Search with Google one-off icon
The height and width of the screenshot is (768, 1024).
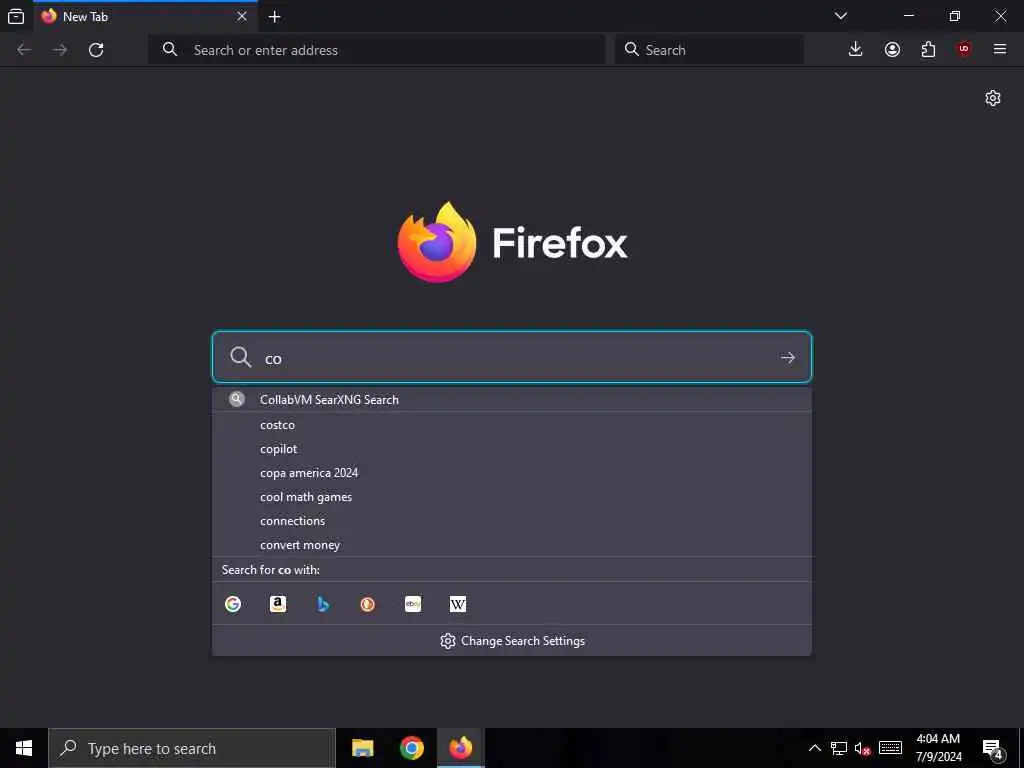232,604
